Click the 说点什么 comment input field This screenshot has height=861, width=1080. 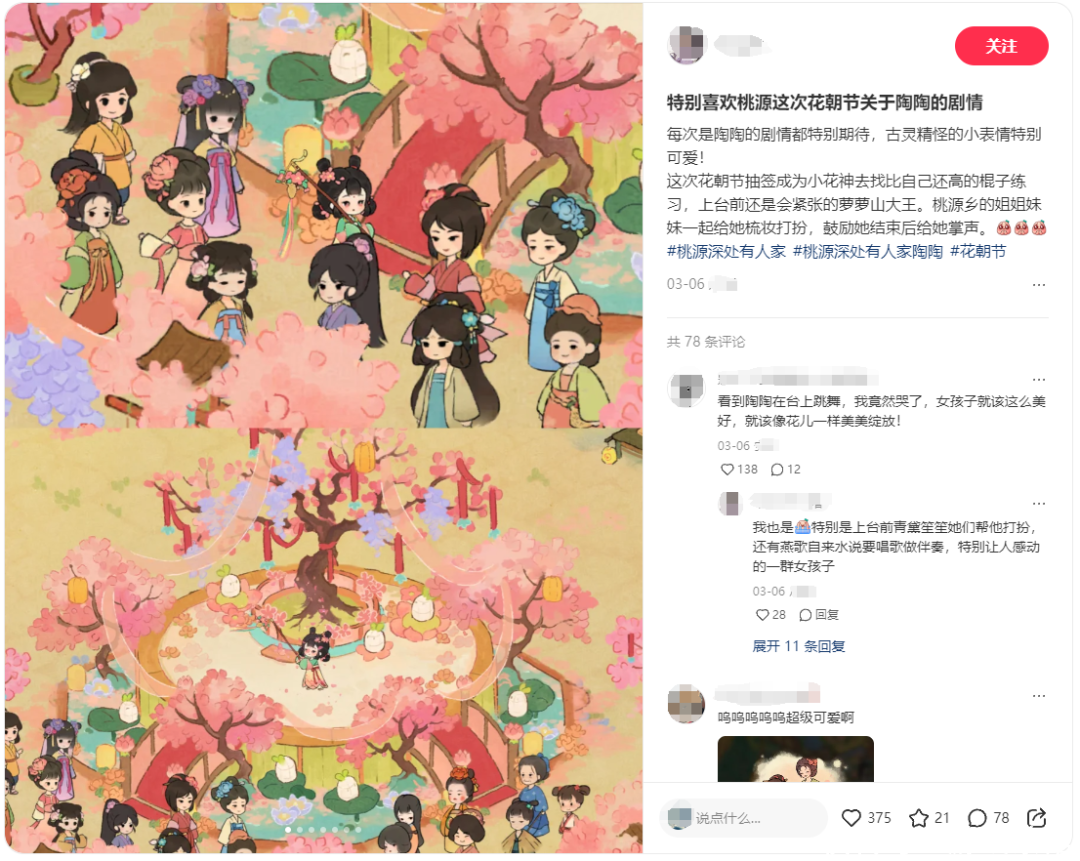pyautogui.click(x=744, y=818)
